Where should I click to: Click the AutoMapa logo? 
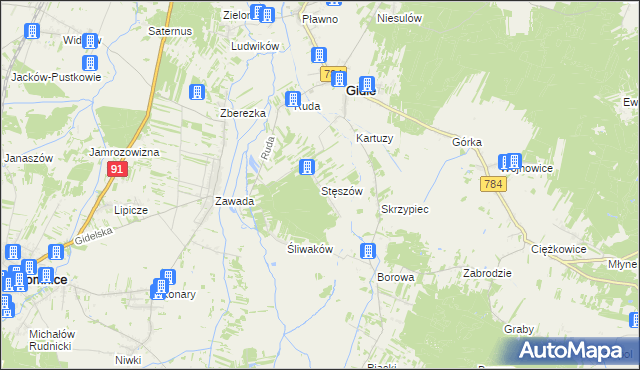570,350
